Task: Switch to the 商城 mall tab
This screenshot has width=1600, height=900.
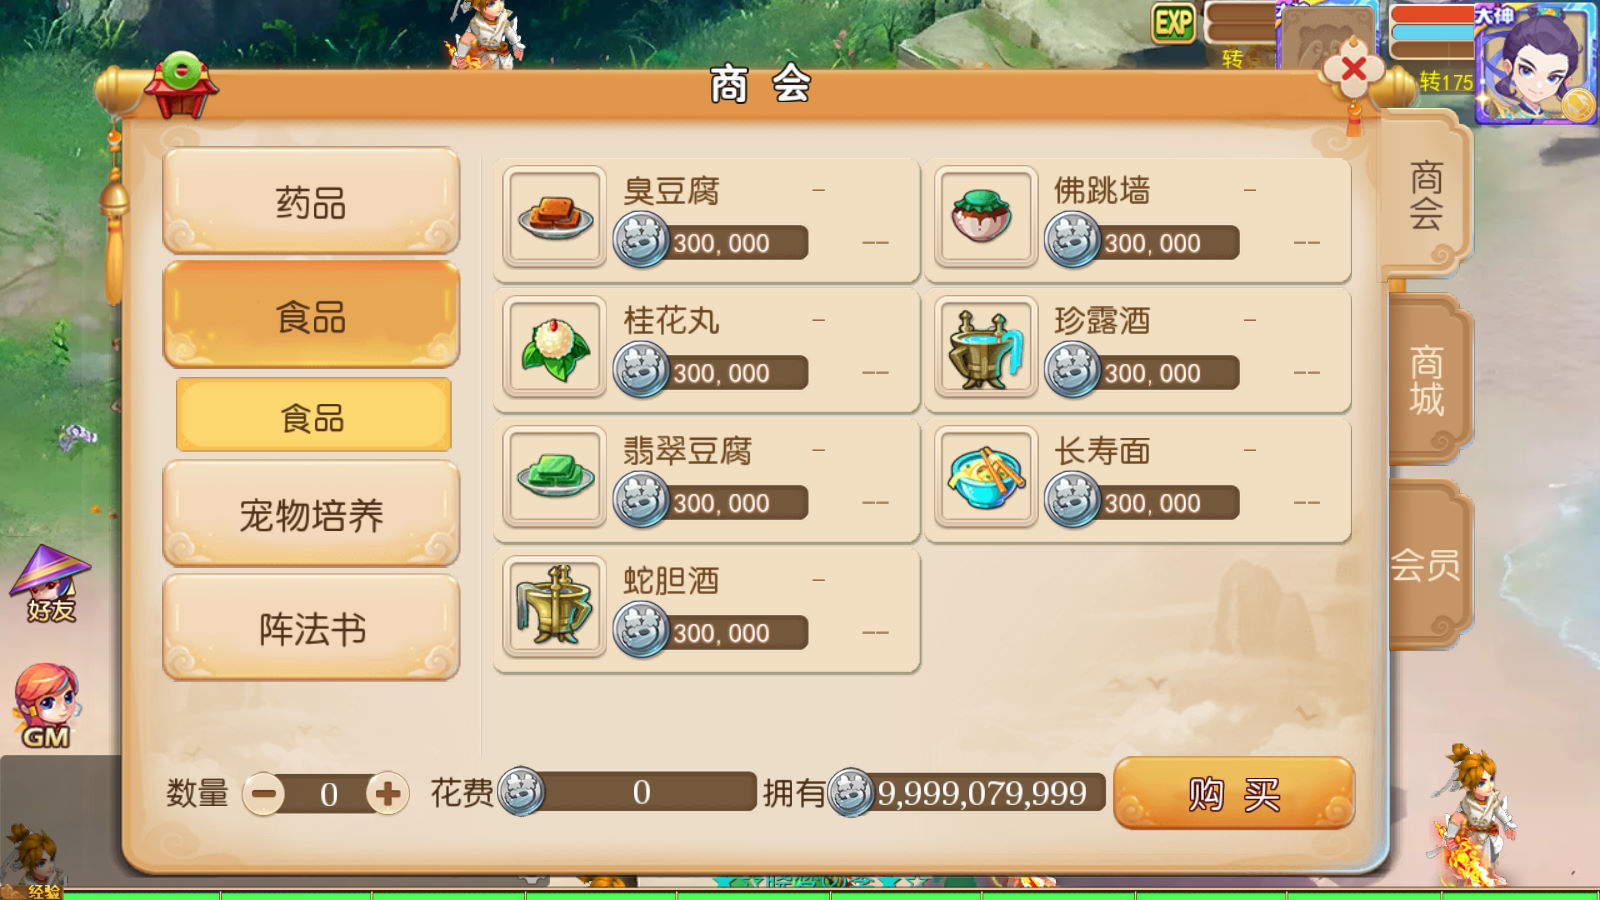Action: pos(1427,380)
